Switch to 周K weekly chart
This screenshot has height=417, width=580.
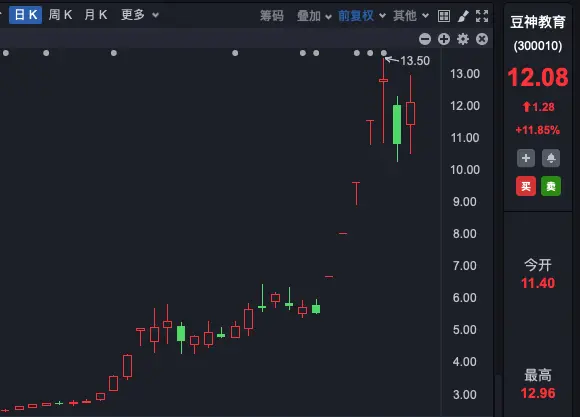click(x=60, y=15)
